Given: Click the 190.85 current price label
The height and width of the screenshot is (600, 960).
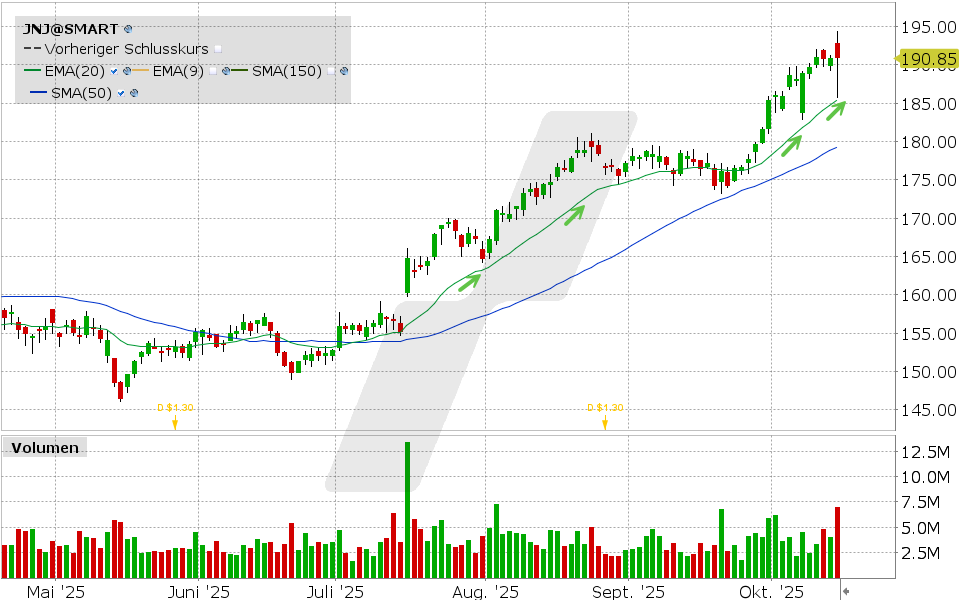Looking at the screenshot, I should (x=928, y=60).
